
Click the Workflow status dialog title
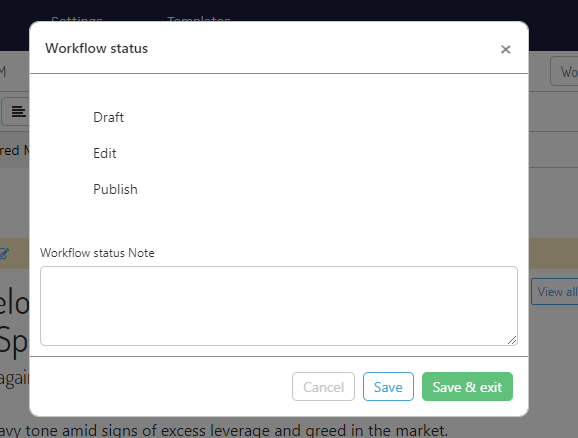pos(97,48)
